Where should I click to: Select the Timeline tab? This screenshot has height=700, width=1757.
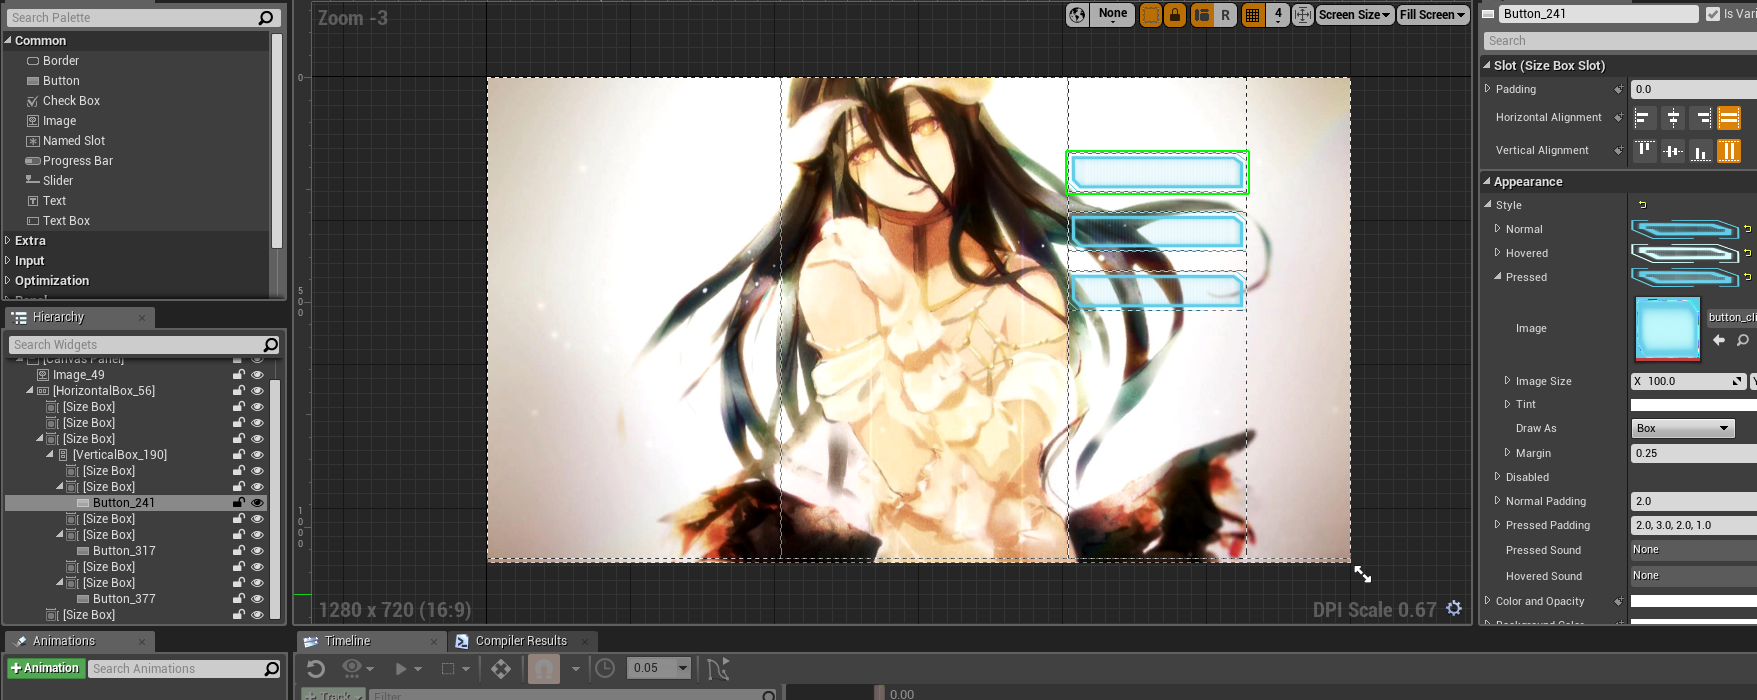[x=347, y=641]
